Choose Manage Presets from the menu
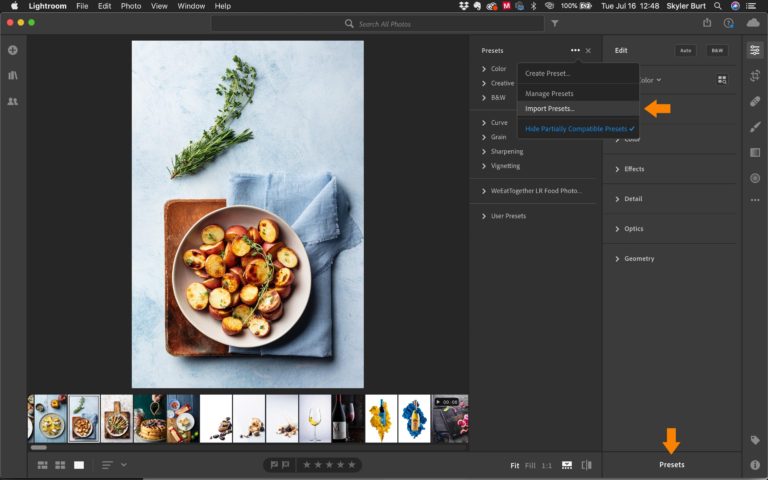Screen dimensions: 768x480 (578, 94)
